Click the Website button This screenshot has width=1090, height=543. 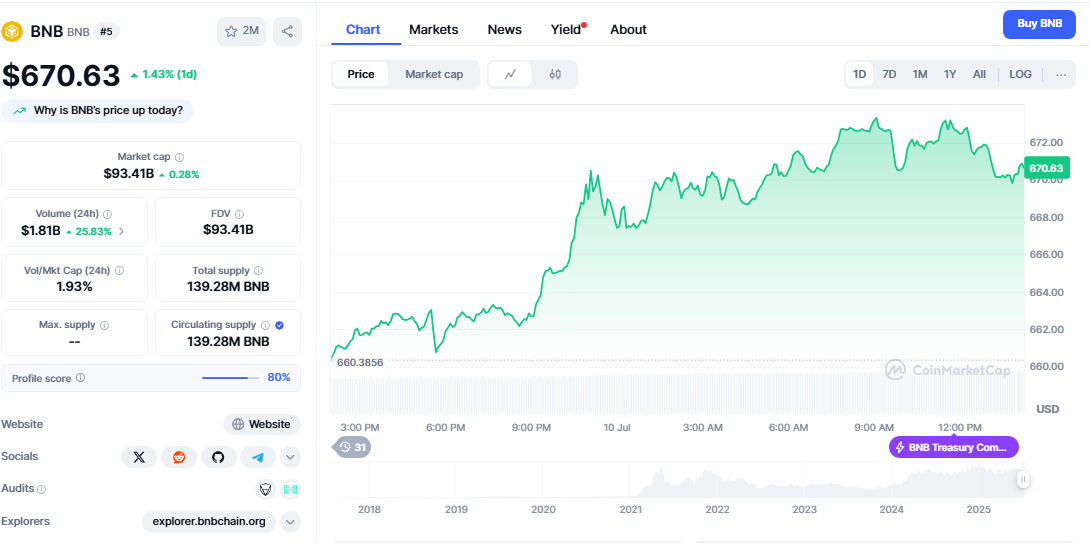[x=261, y=424]
